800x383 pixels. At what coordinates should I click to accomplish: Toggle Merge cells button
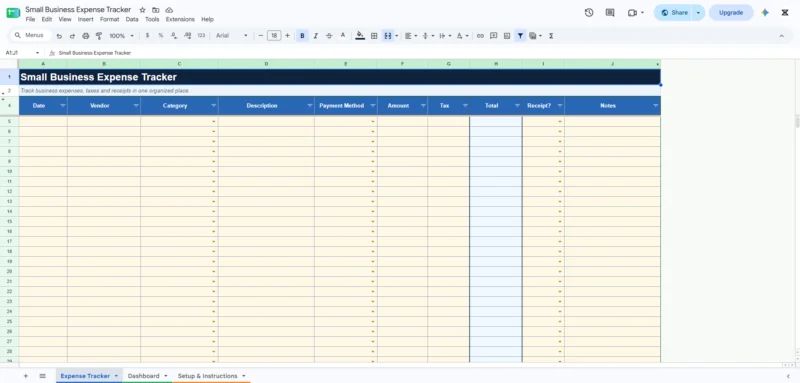tap(388, 36)
